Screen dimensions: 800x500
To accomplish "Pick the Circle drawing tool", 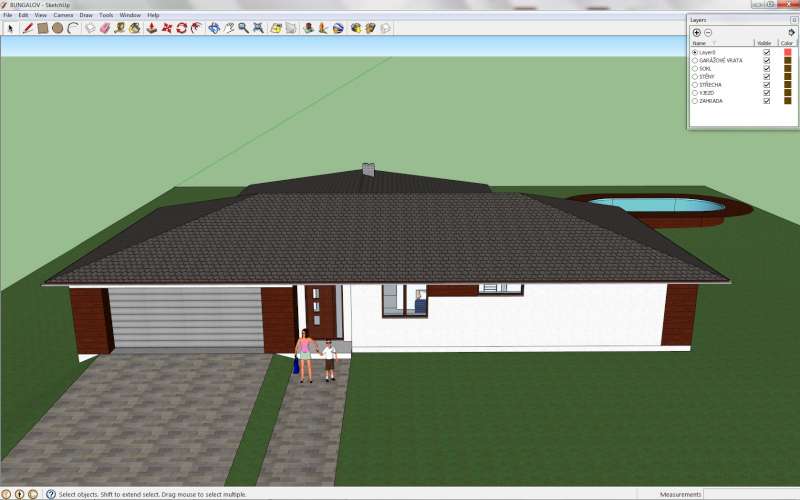I will 58,28.
